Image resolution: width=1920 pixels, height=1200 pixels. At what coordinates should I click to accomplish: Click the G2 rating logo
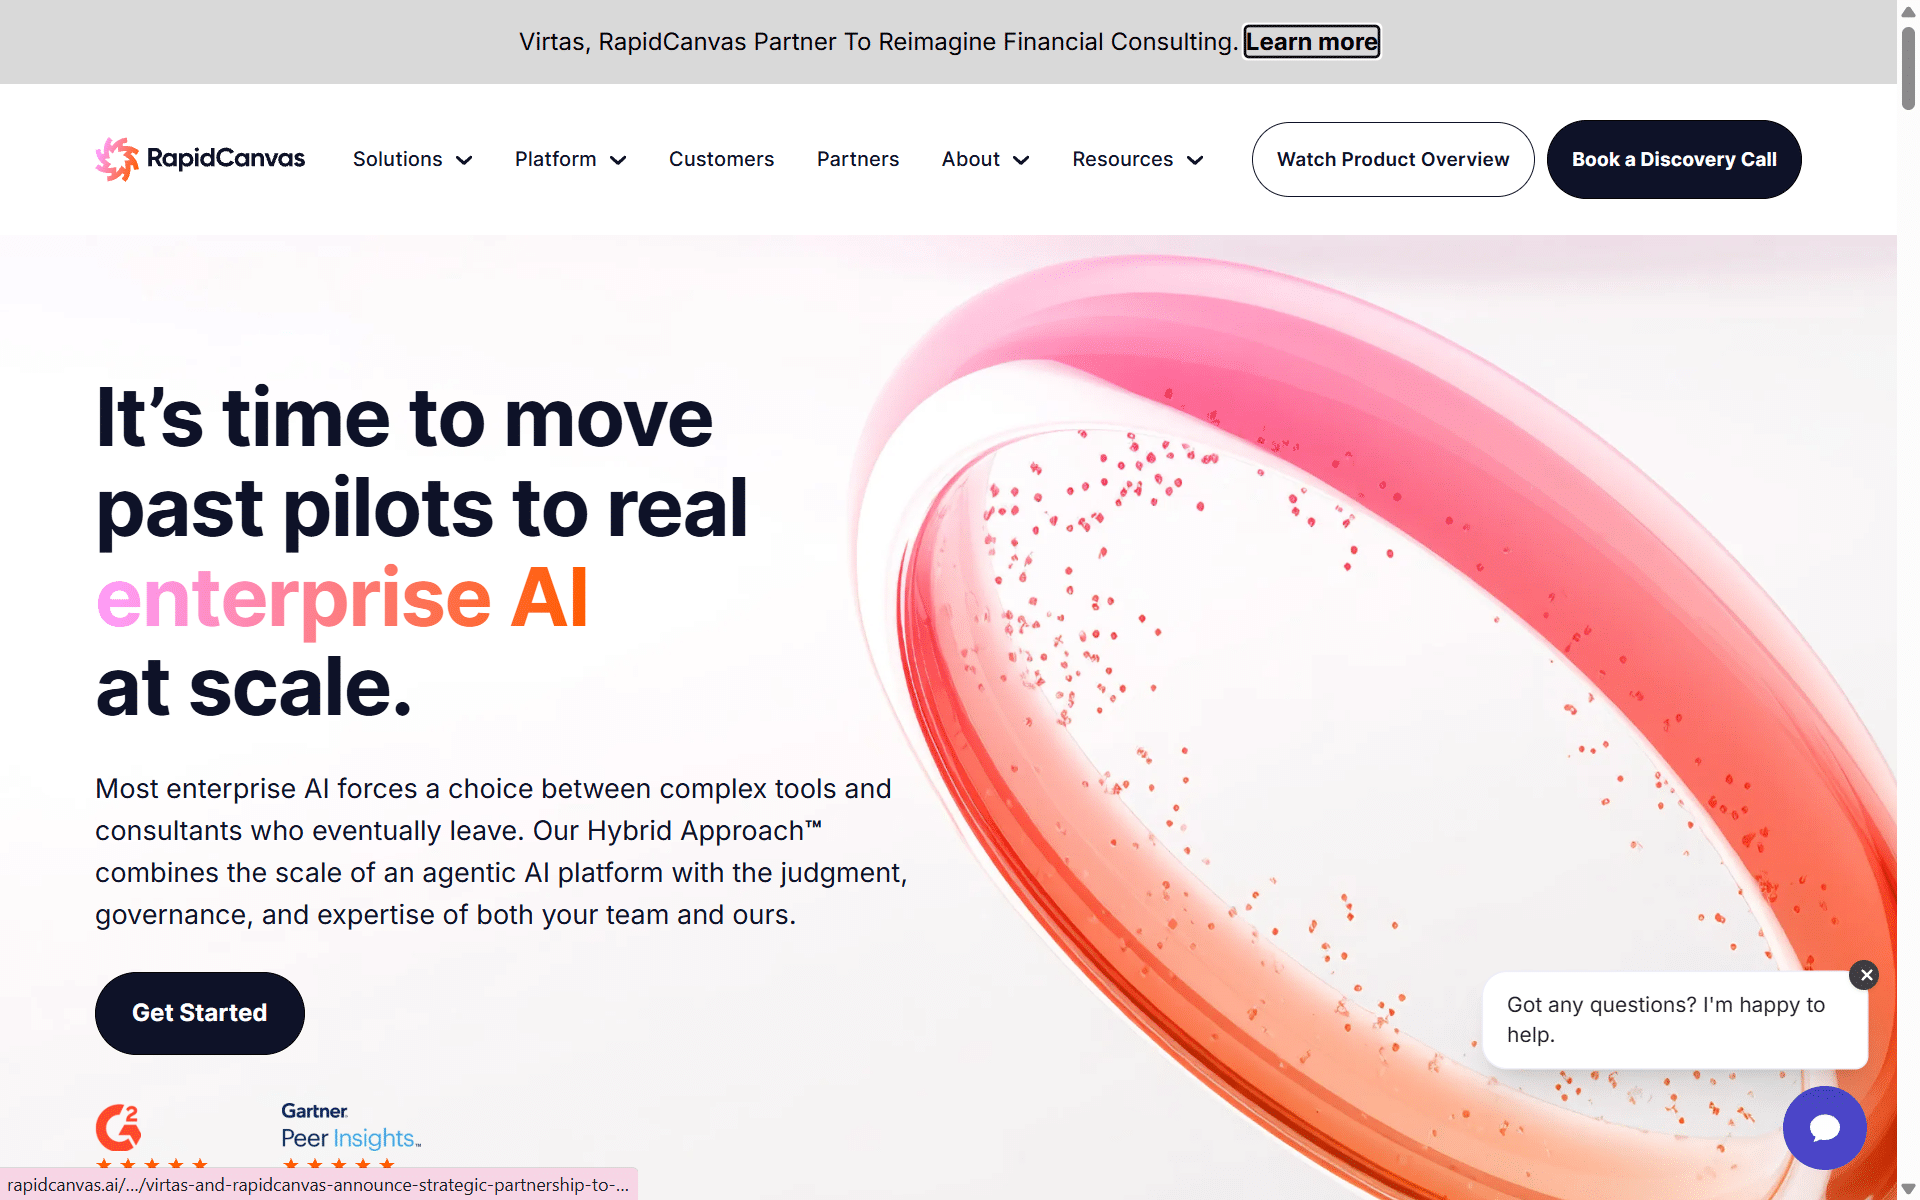click(119, 1128)
